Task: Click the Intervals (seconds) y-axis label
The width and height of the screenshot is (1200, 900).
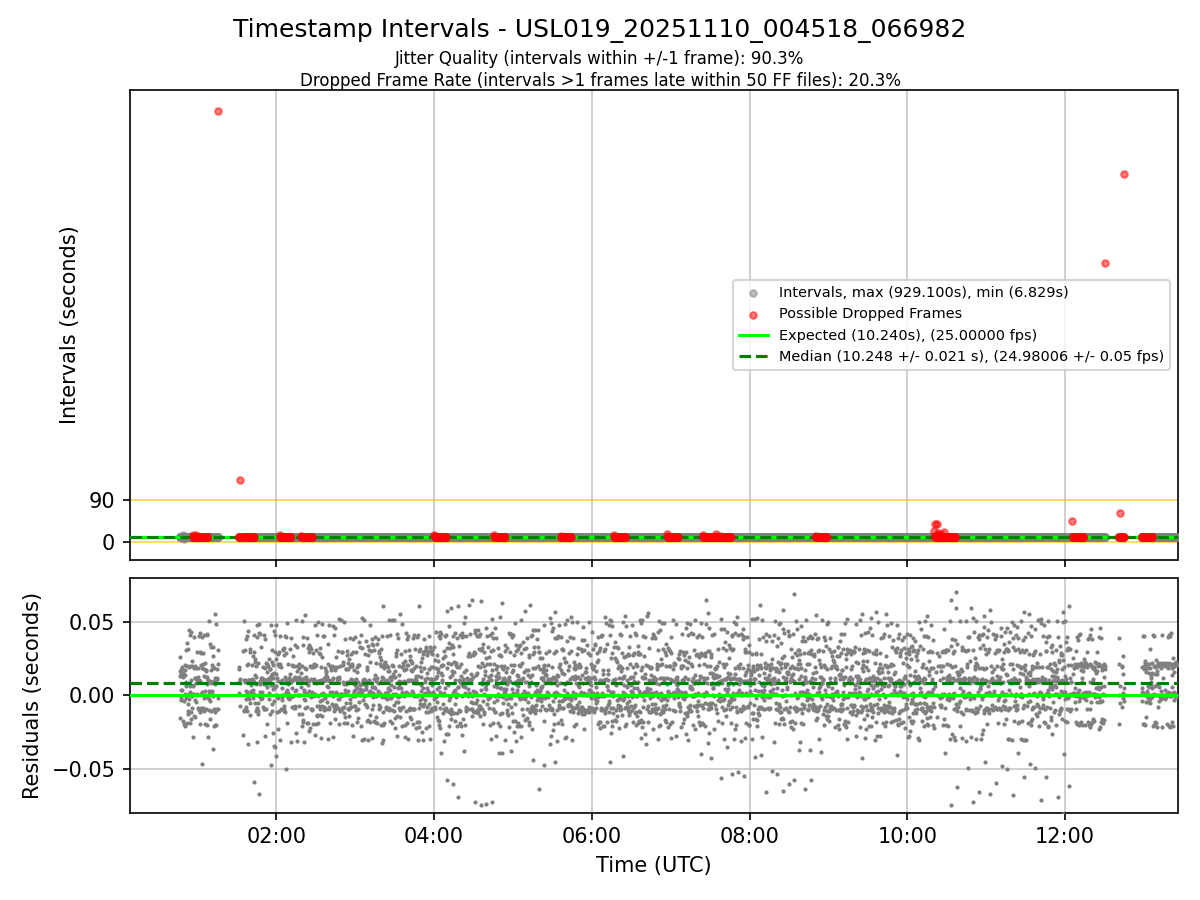Action: click(x=68, y=325)
